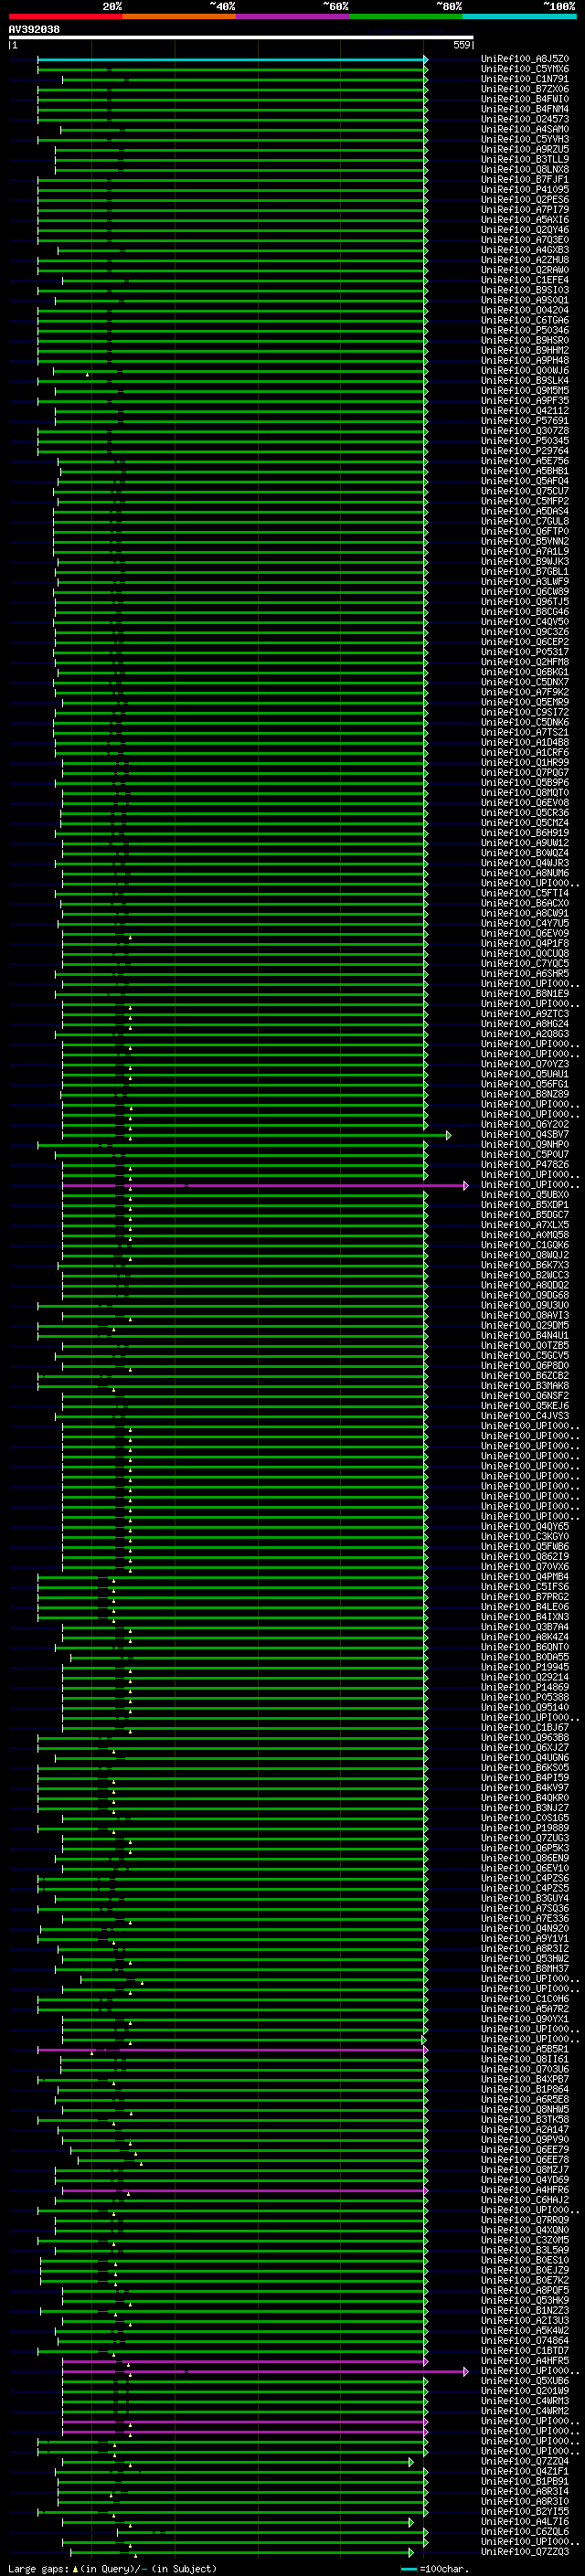Select hit label UniRef100_C6HAJ2
The width and height of the screenshot is (585, 2576).
525,2200
